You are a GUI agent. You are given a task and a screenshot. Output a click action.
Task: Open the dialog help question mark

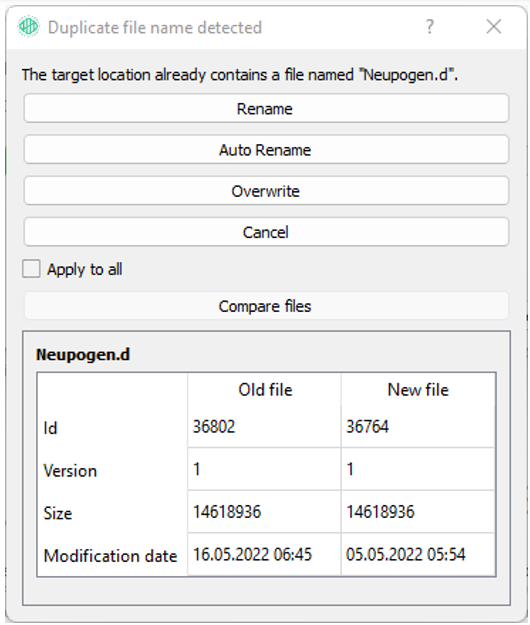[430, 27]
